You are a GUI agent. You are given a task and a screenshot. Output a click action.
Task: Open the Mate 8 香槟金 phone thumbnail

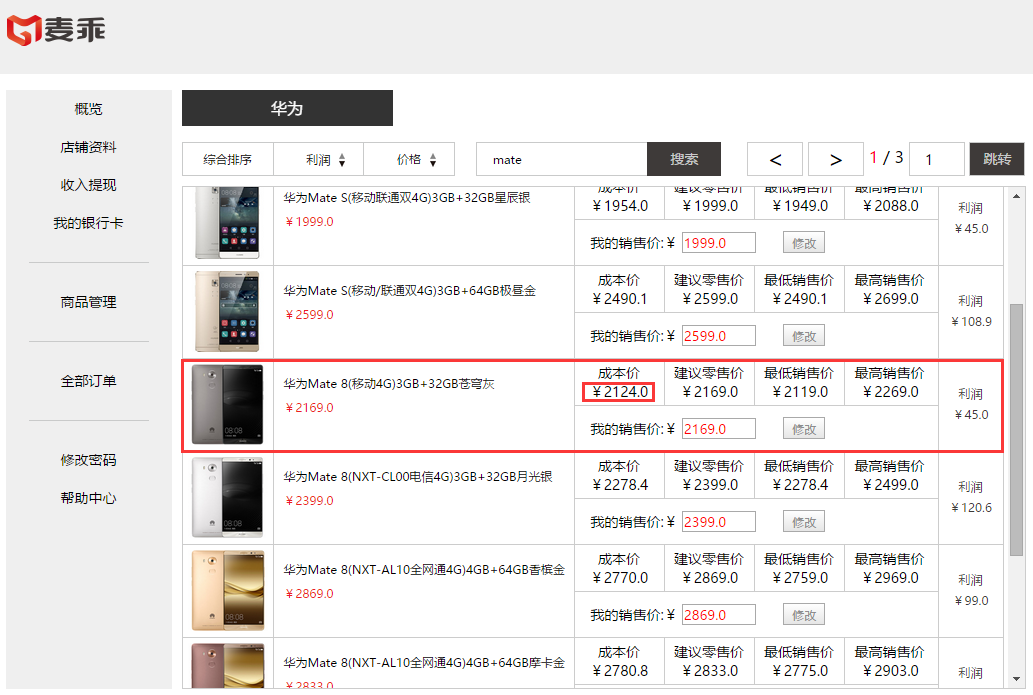227,591
